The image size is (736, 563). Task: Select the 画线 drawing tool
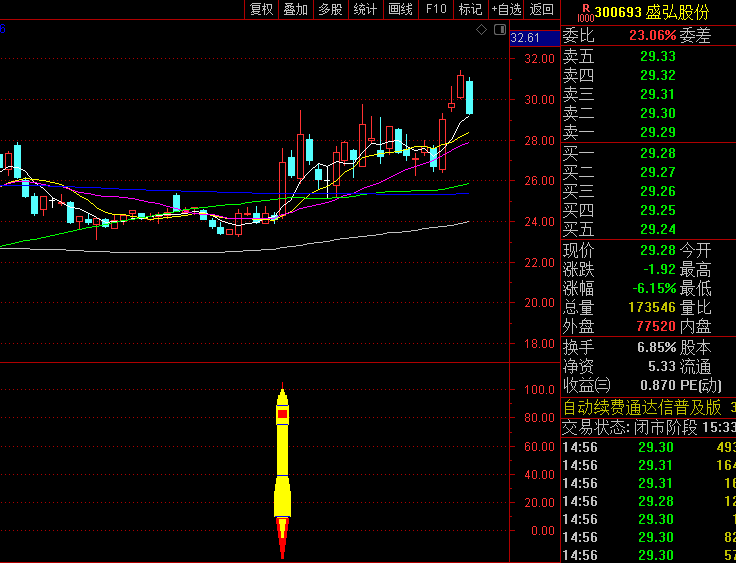pyautogui.click(x=400, y=9)
